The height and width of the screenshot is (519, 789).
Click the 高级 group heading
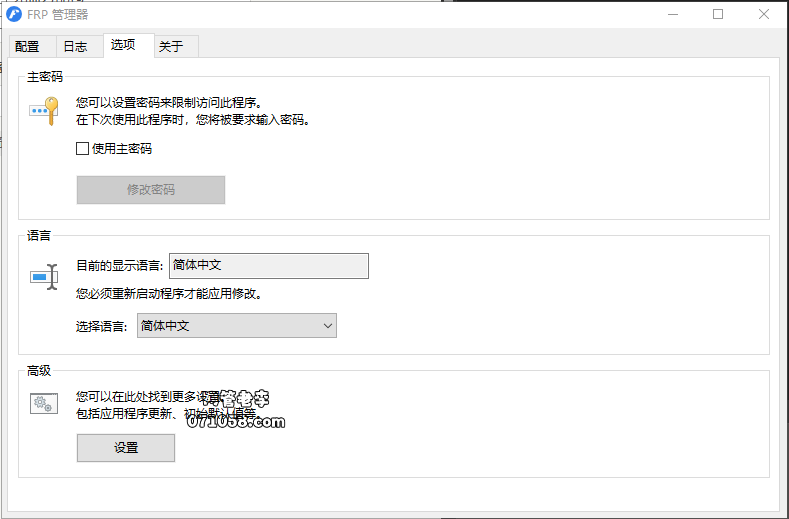[x=39, y=371]
